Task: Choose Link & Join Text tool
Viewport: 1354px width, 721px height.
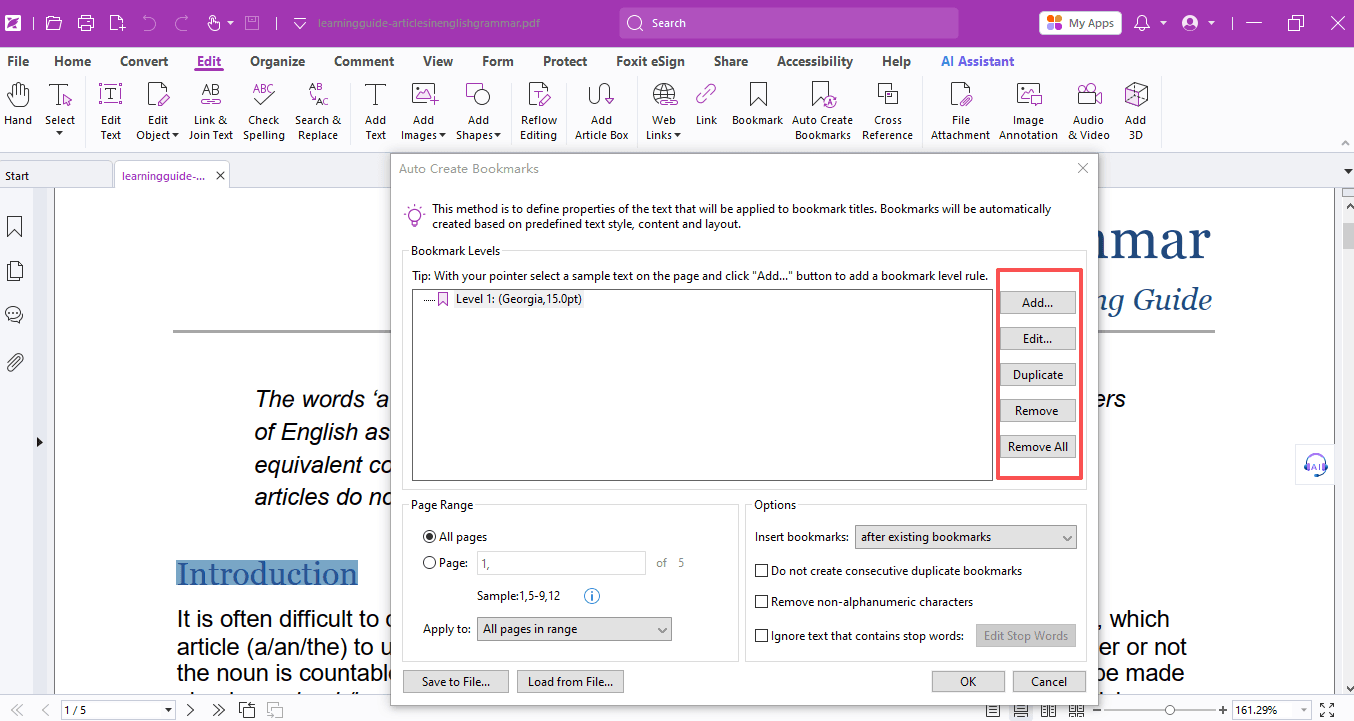Action: coord(211,111)
